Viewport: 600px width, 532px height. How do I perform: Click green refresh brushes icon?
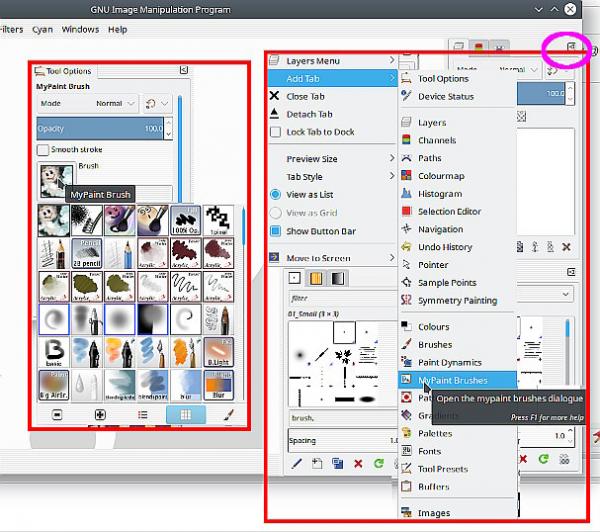(378, 463)
